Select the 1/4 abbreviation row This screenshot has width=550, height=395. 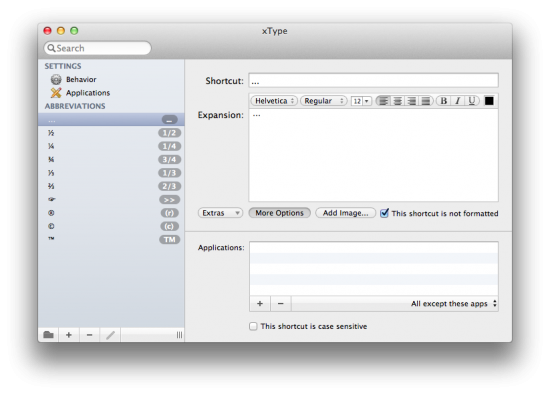point(111,146)
